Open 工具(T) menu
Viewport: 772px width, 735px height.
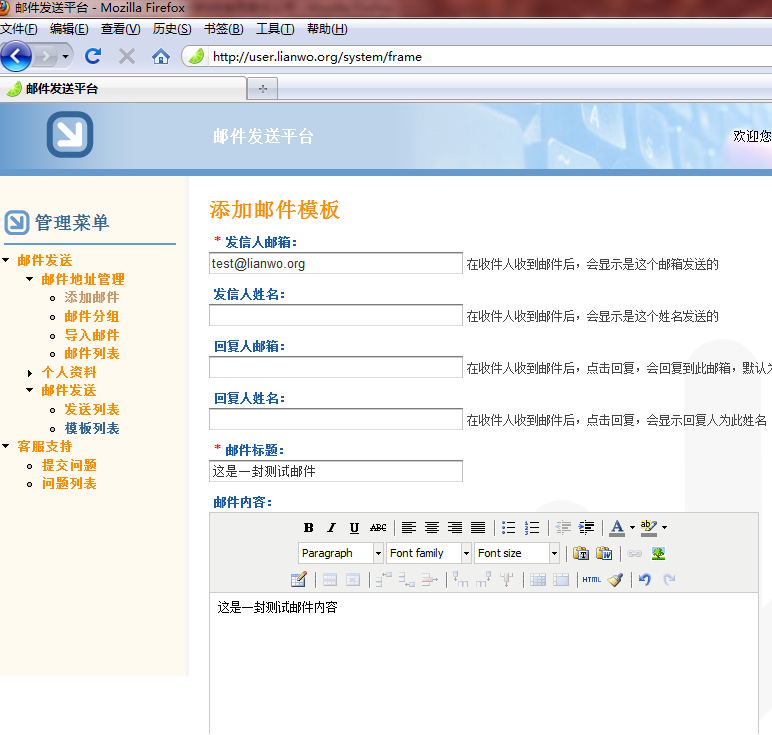(x=275, y=29)
